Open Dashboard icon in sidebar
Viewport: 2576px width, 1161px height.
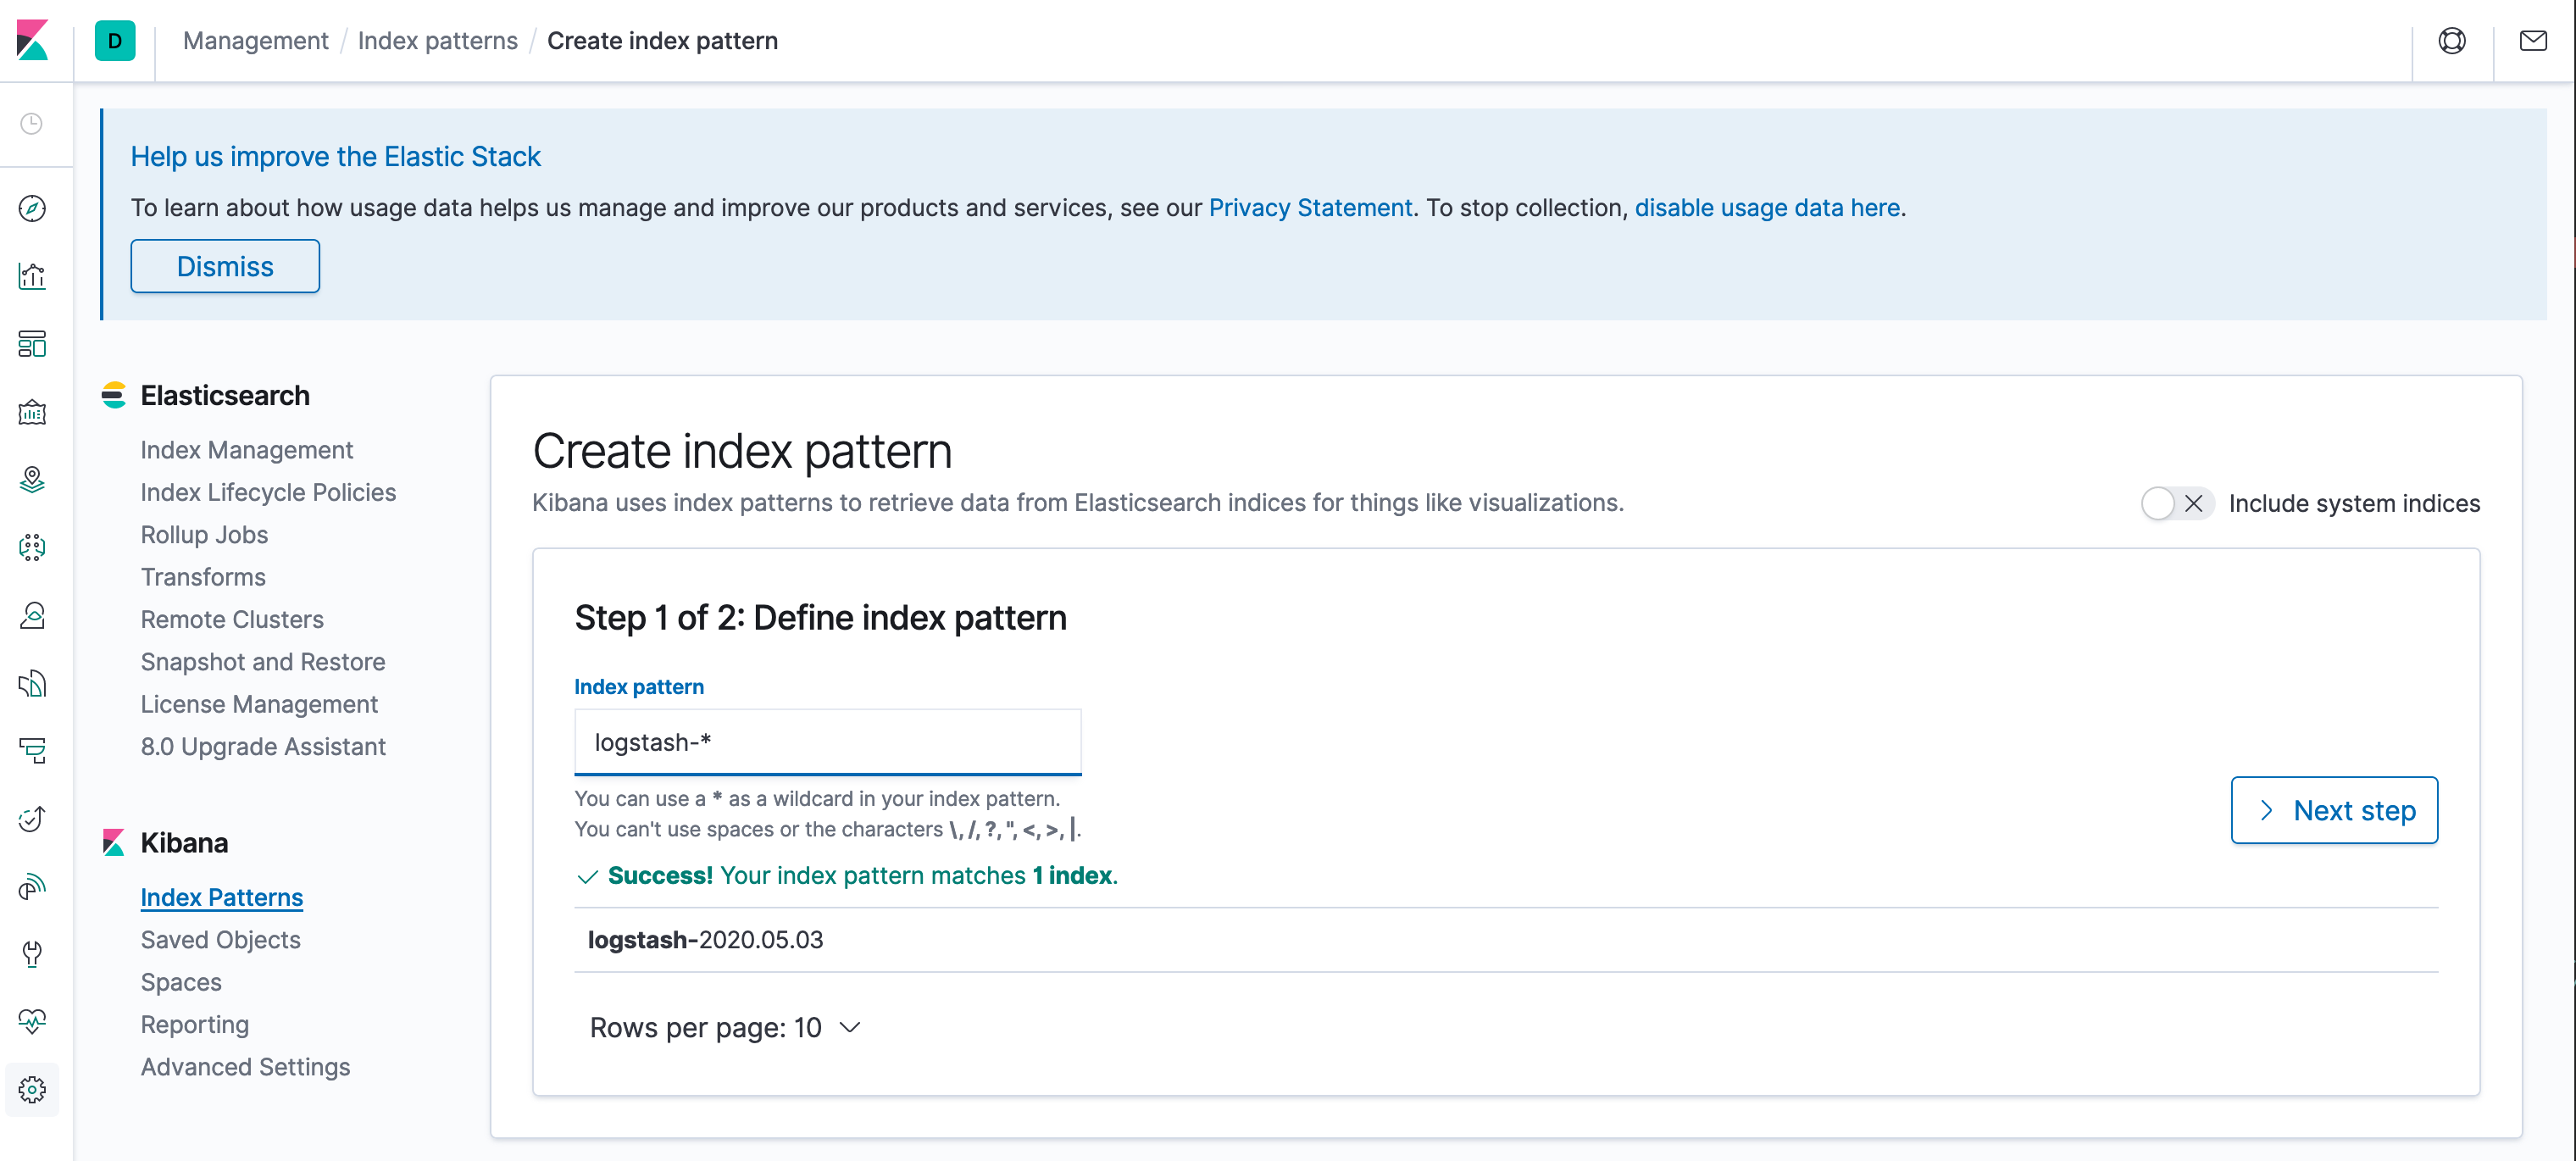click(x=32, y=344)
